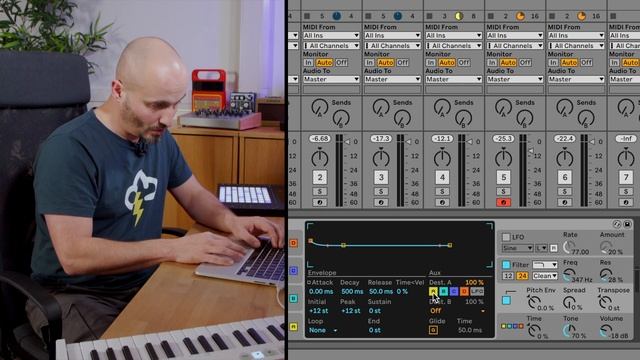Screen dimensions: 640x360
Task: Click the Glide Time 50.0 ms value
Action: tap(470, 330)
